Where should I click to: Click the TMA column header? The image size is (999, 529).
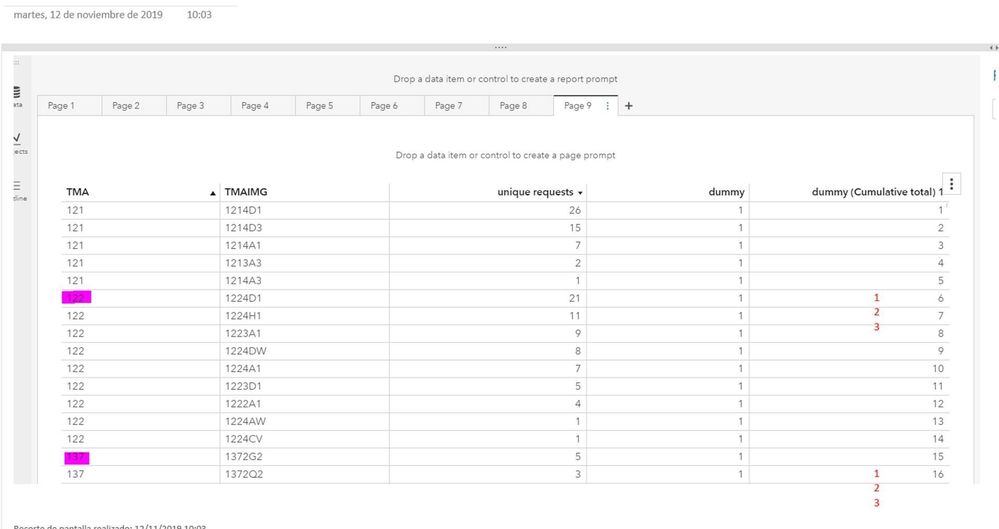pos(78,192)
